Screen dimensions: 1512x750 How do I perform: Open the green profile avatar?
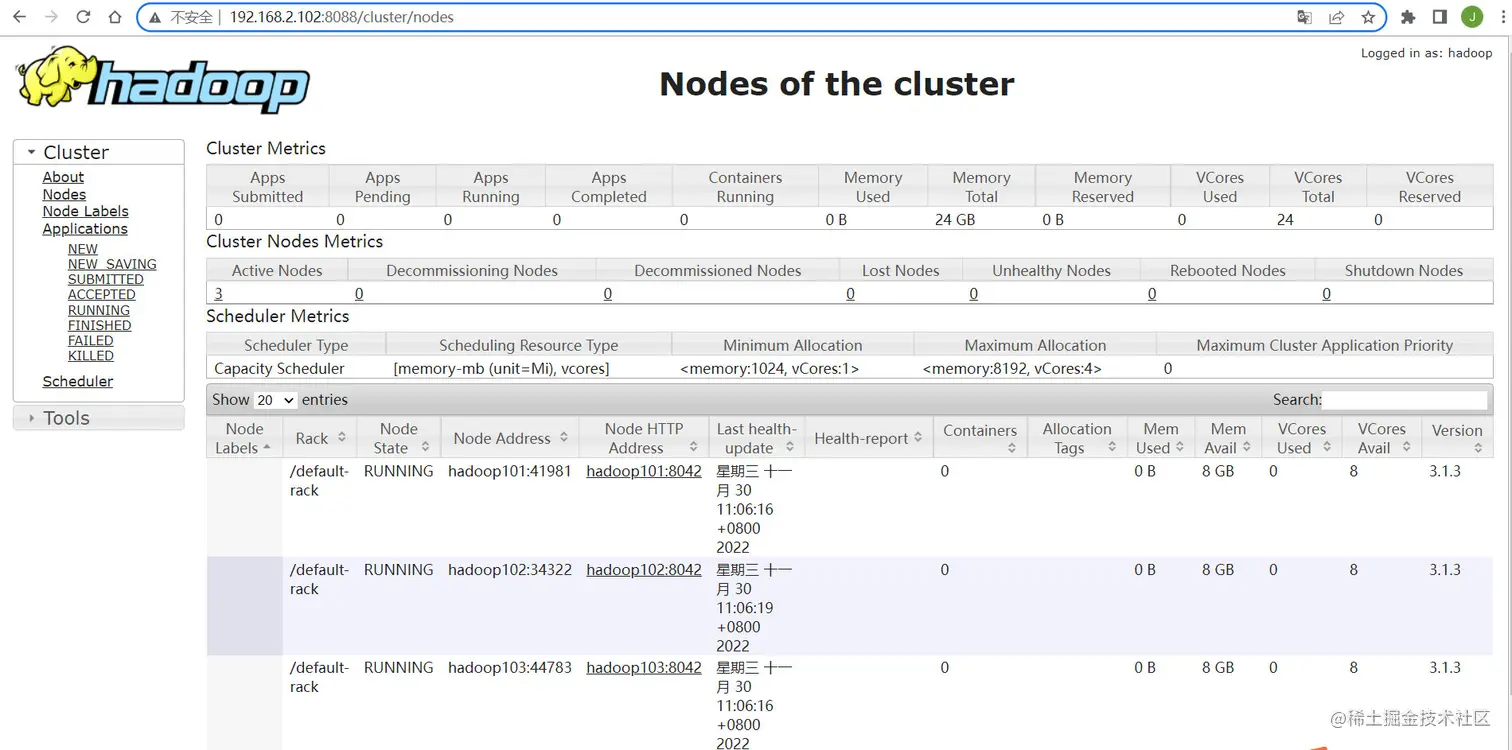pyautogui.click(x=1472, y=17)
